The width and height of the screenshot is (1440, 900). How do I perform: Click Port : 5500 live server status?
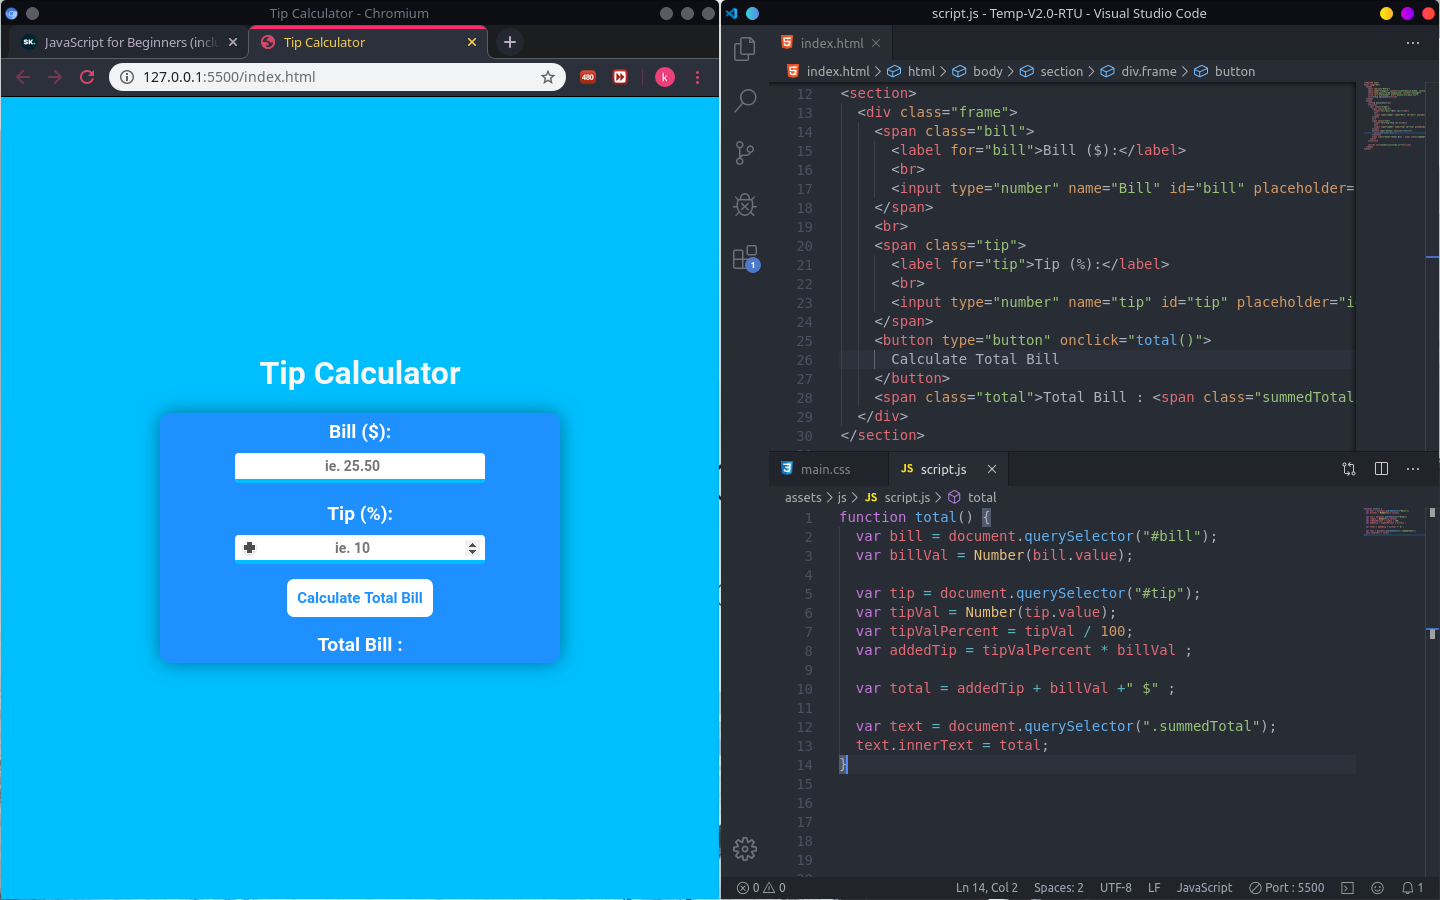click(1287, 888)
